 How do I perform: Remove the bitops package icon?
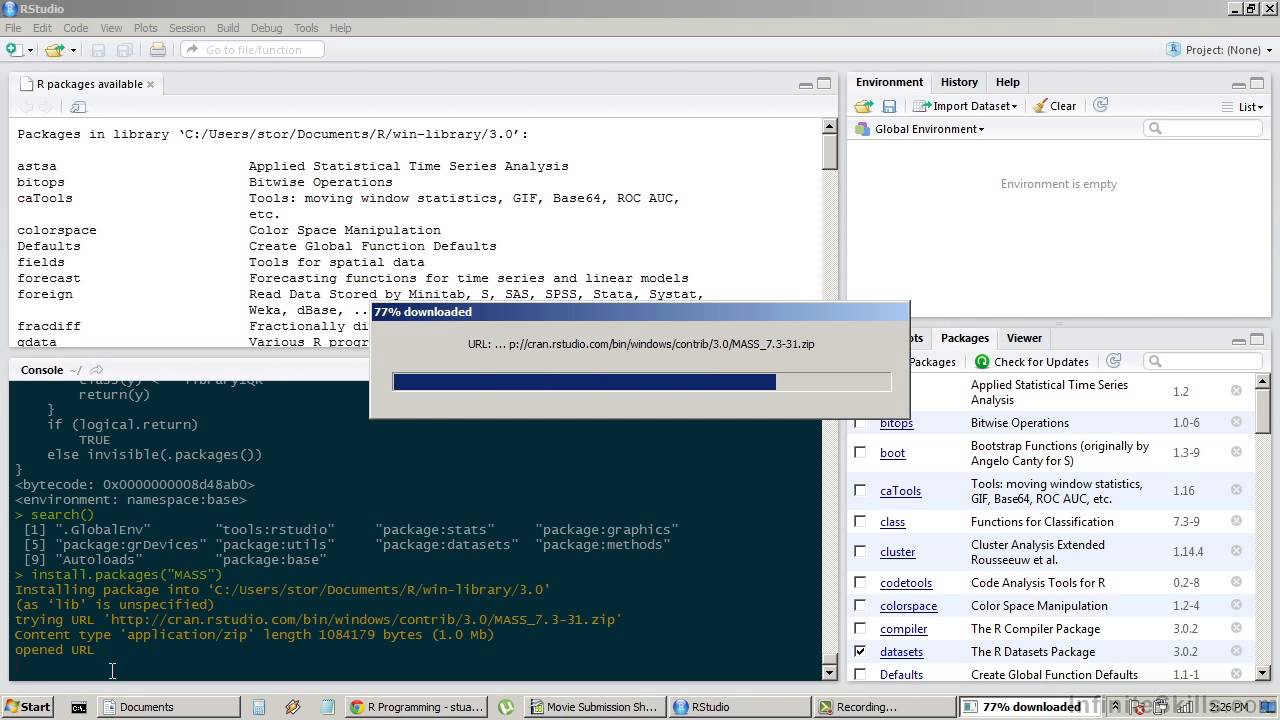tap(1236, 423)
